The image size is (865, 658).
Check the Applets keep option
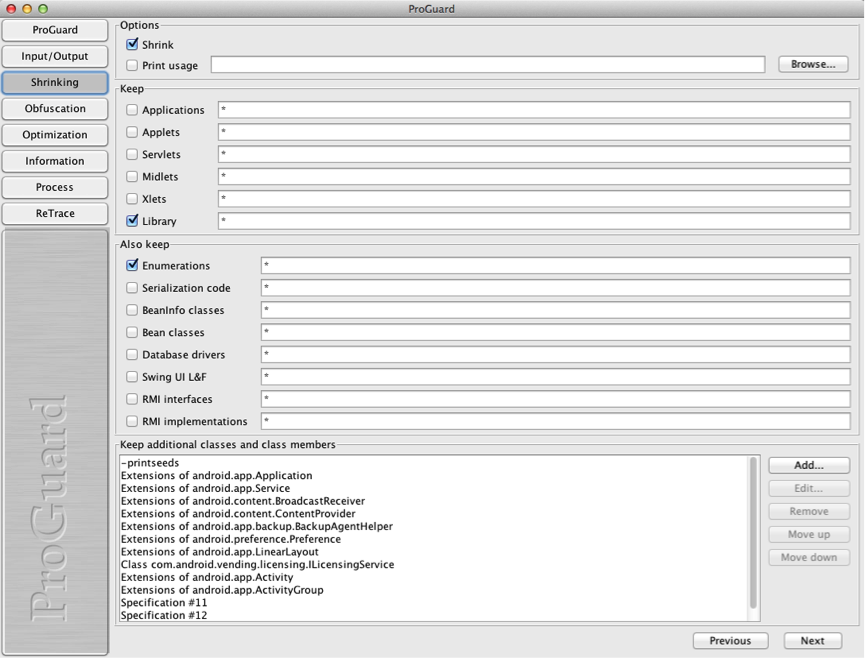132,132
